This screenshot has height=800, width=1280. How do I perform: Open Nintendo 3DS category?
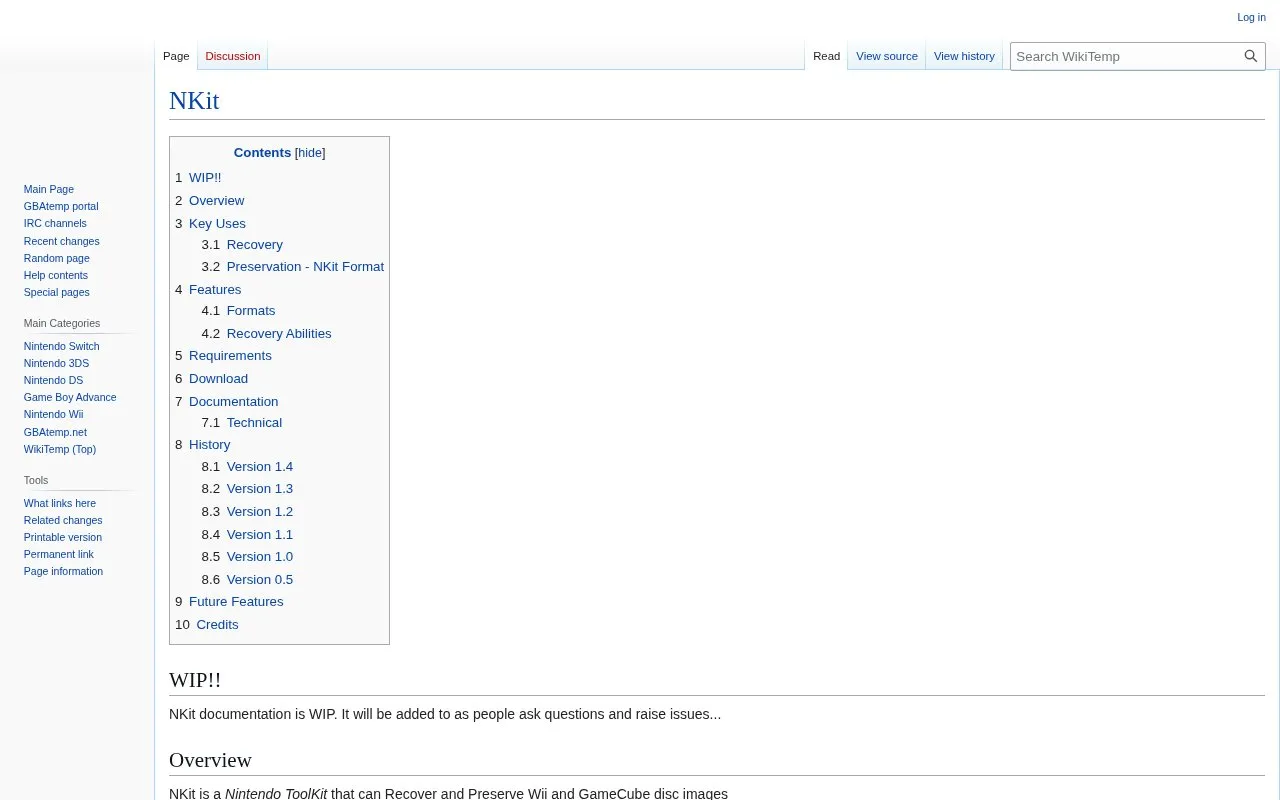pos(56,363)
